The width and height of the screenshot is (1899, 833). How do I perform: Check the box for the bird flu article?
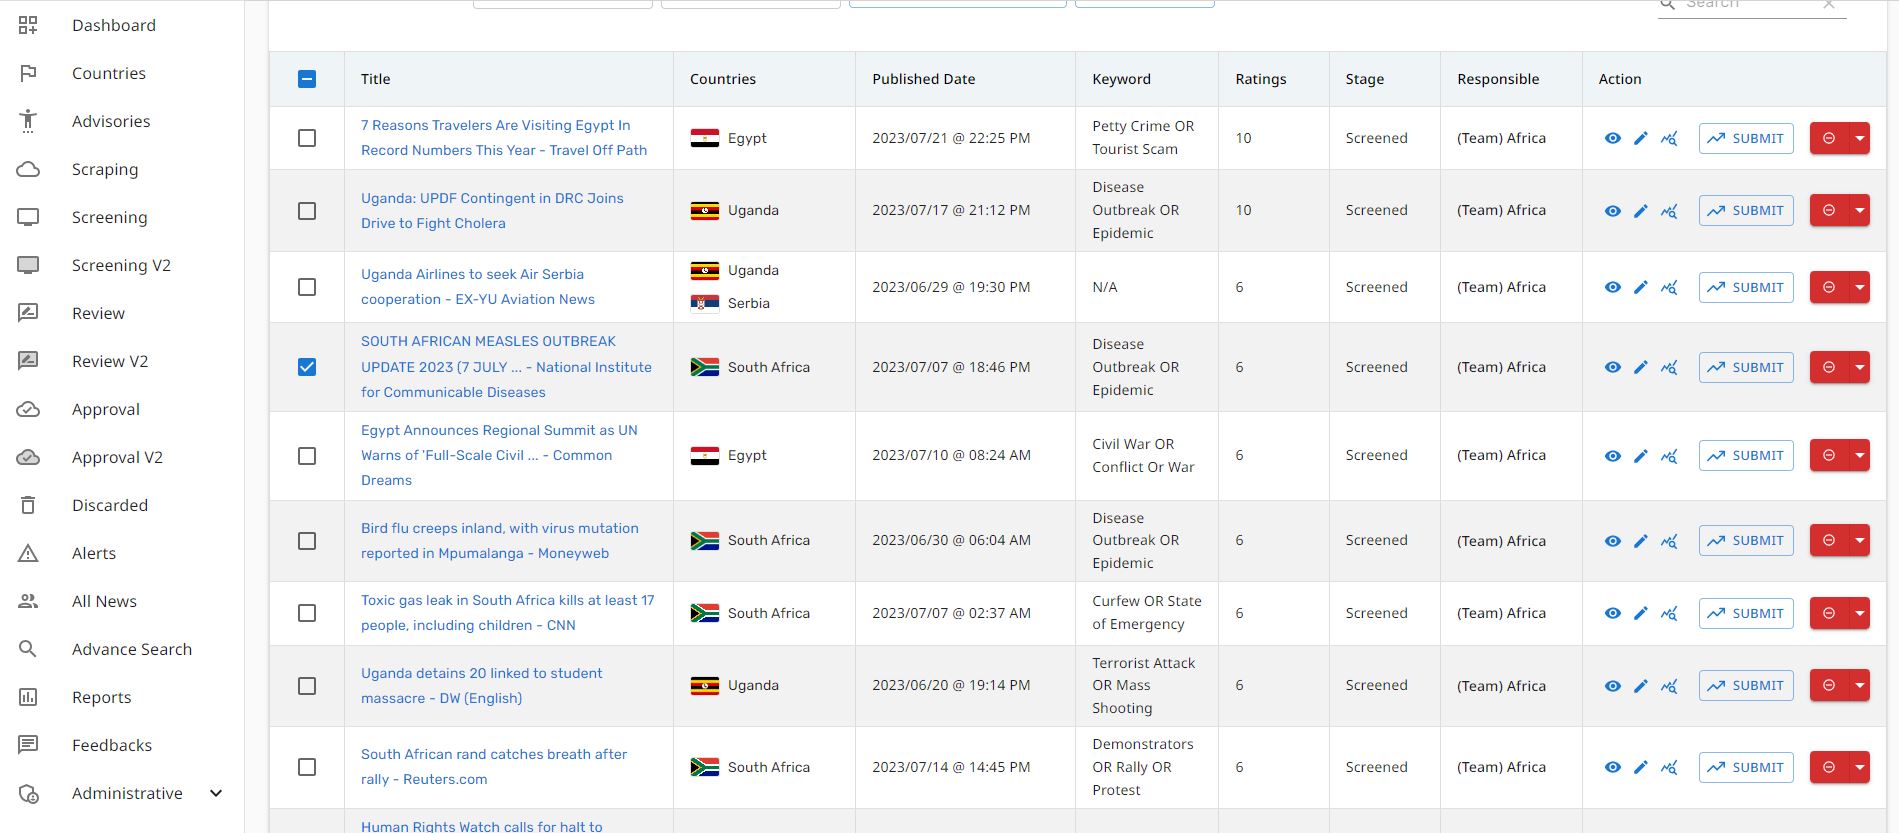point(307,541)
